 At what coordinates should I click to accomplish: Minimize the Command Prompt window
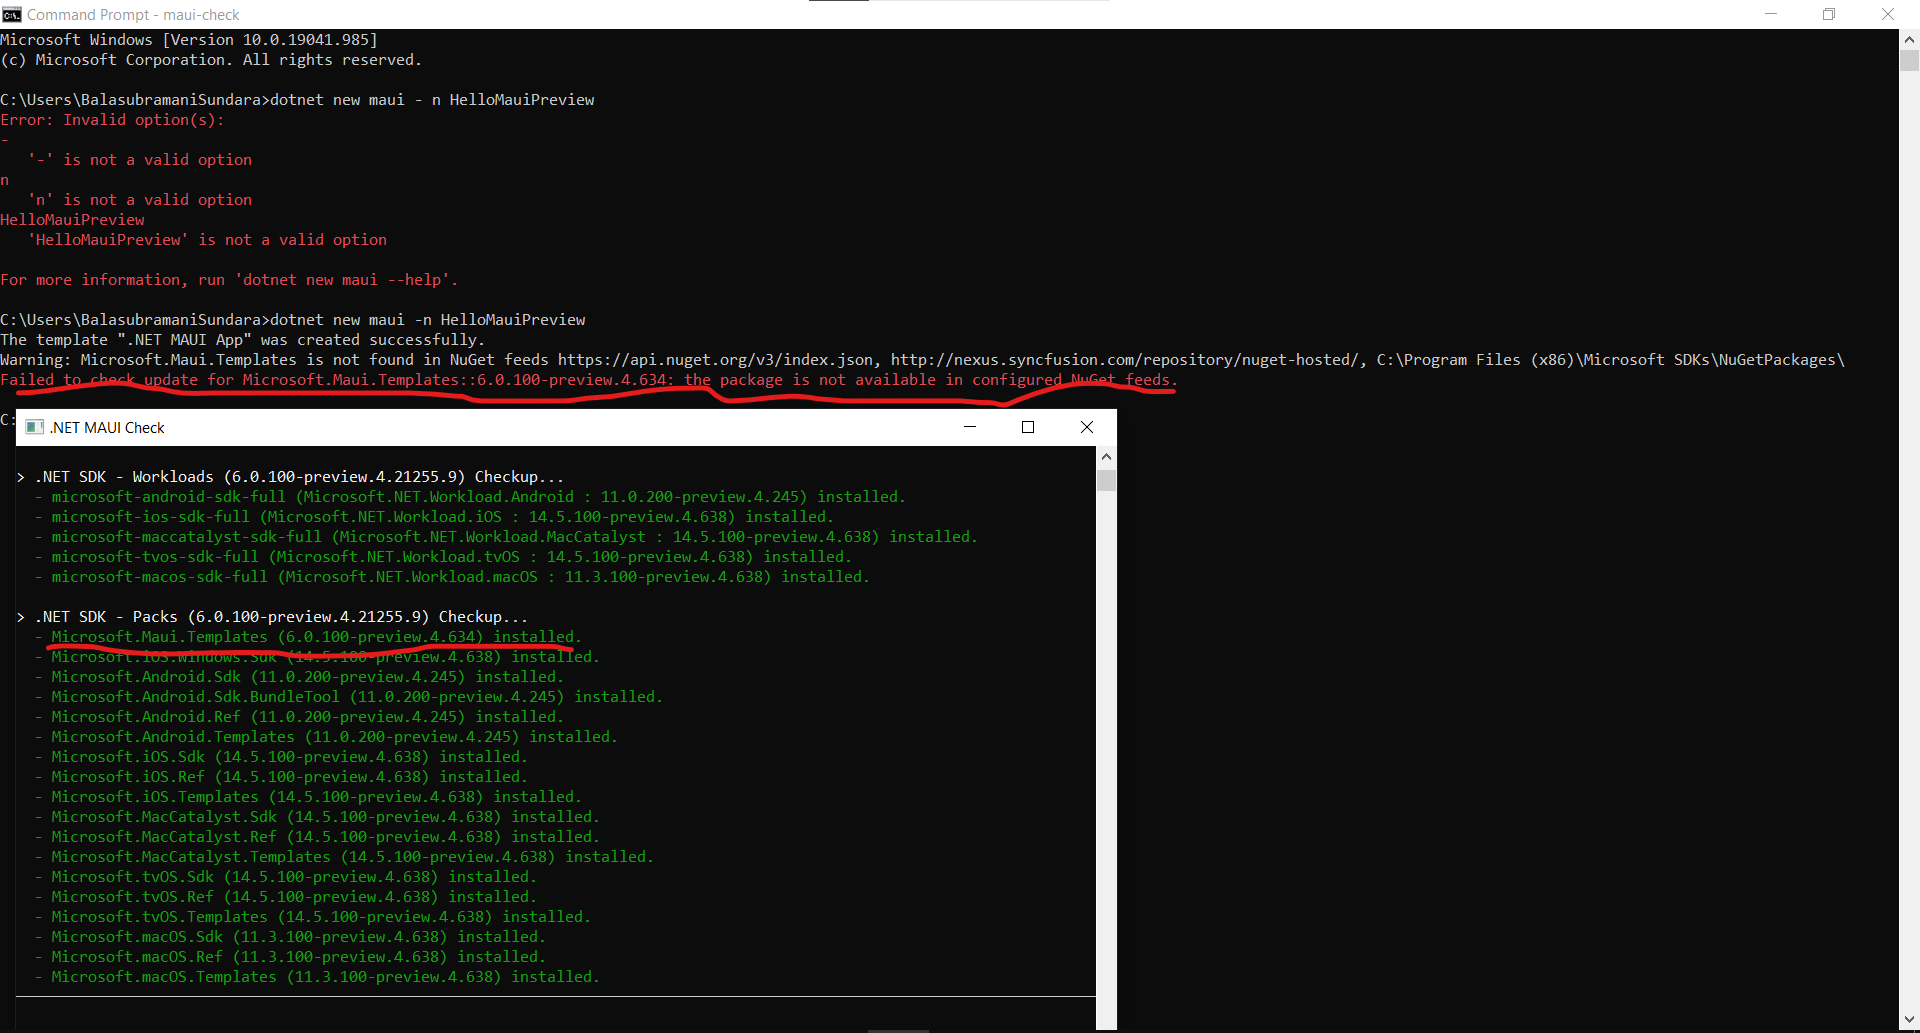pyautogui.click(x=1771, y=14)
